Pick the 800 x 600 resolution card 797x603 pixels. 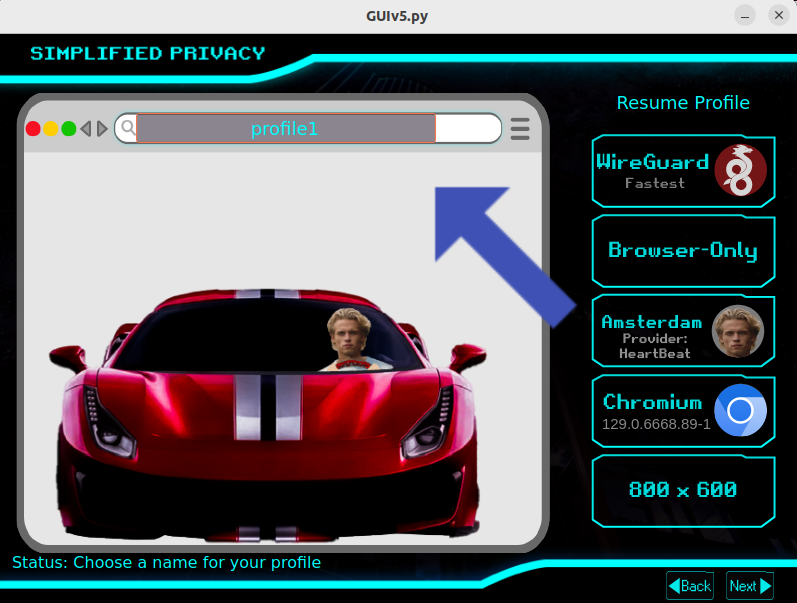[x=684, y=491]
